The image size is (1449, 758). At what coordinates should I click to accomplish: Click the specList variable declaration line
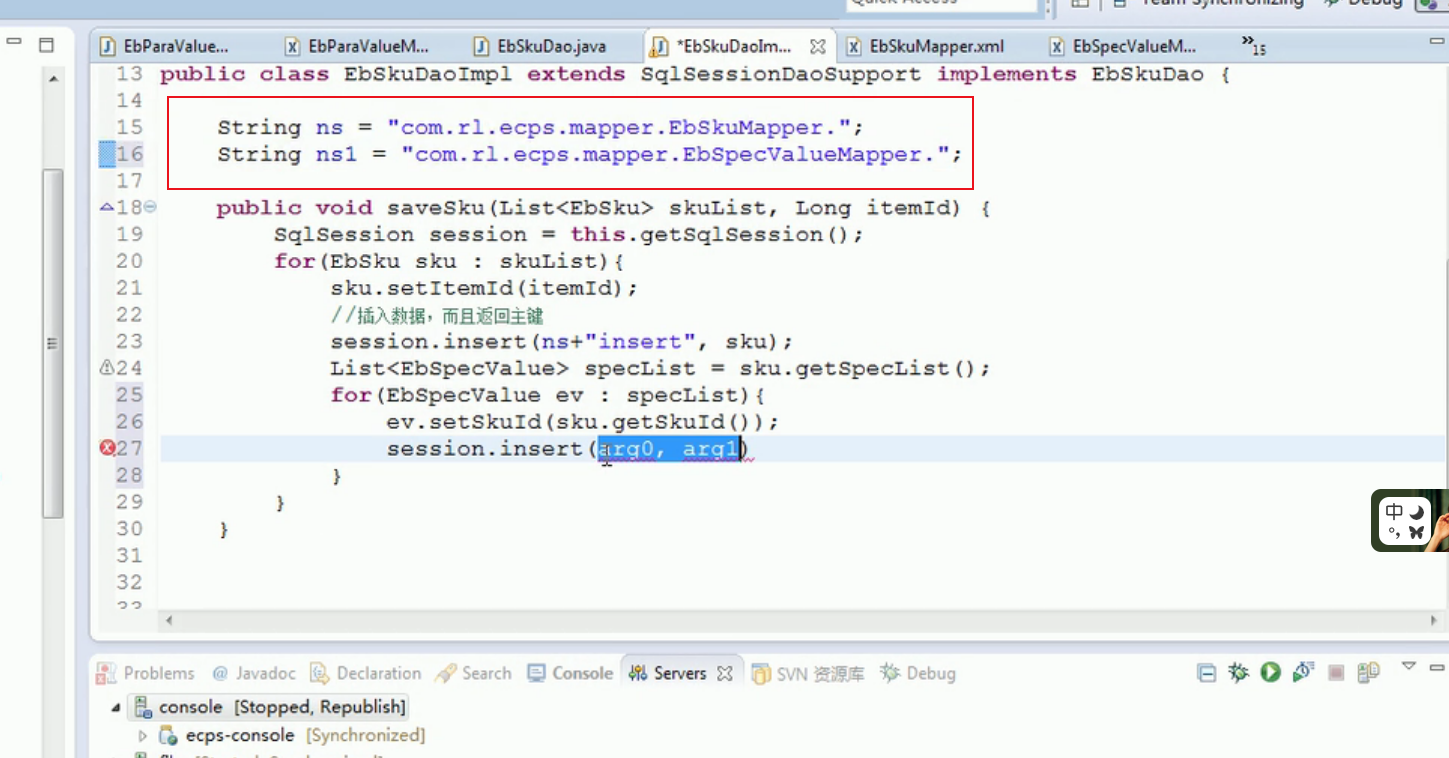click(x=660, y=369)
